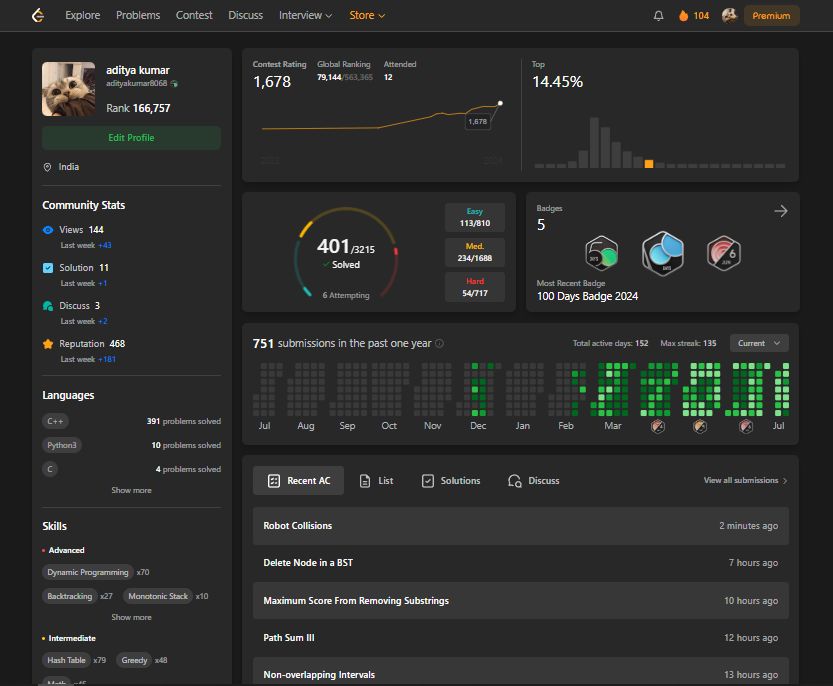The image size is (833, 686).
Task: Click the LeetCode logo icon
Action: point(38,15)
